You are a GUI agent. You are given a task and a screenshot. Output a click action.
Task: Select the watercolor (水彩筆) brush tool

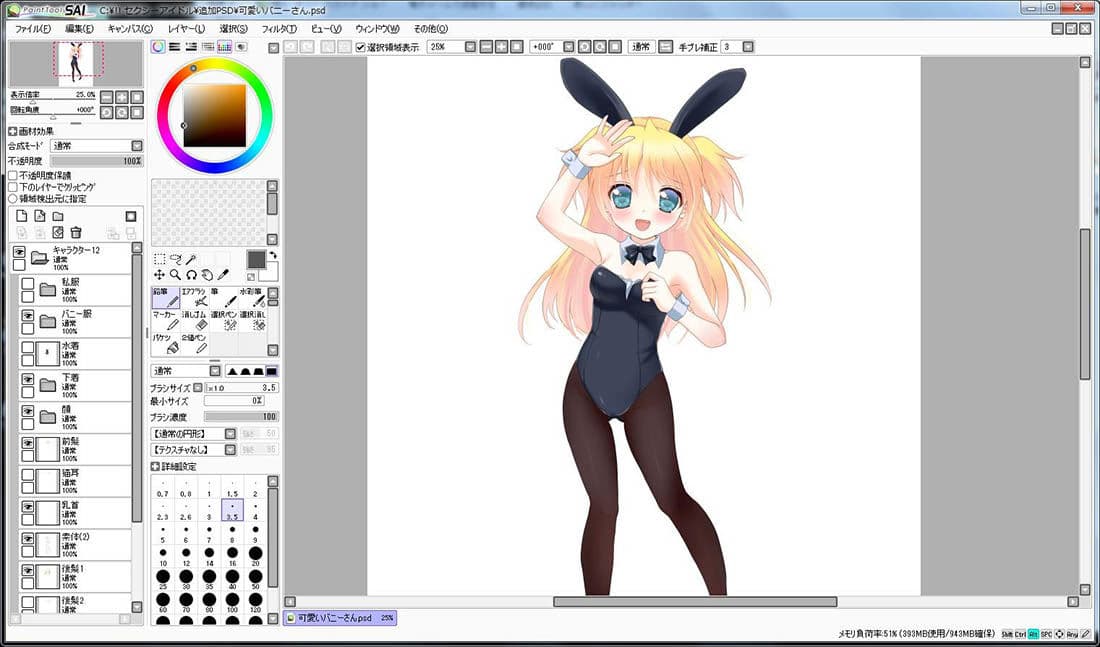click(253, 298)
